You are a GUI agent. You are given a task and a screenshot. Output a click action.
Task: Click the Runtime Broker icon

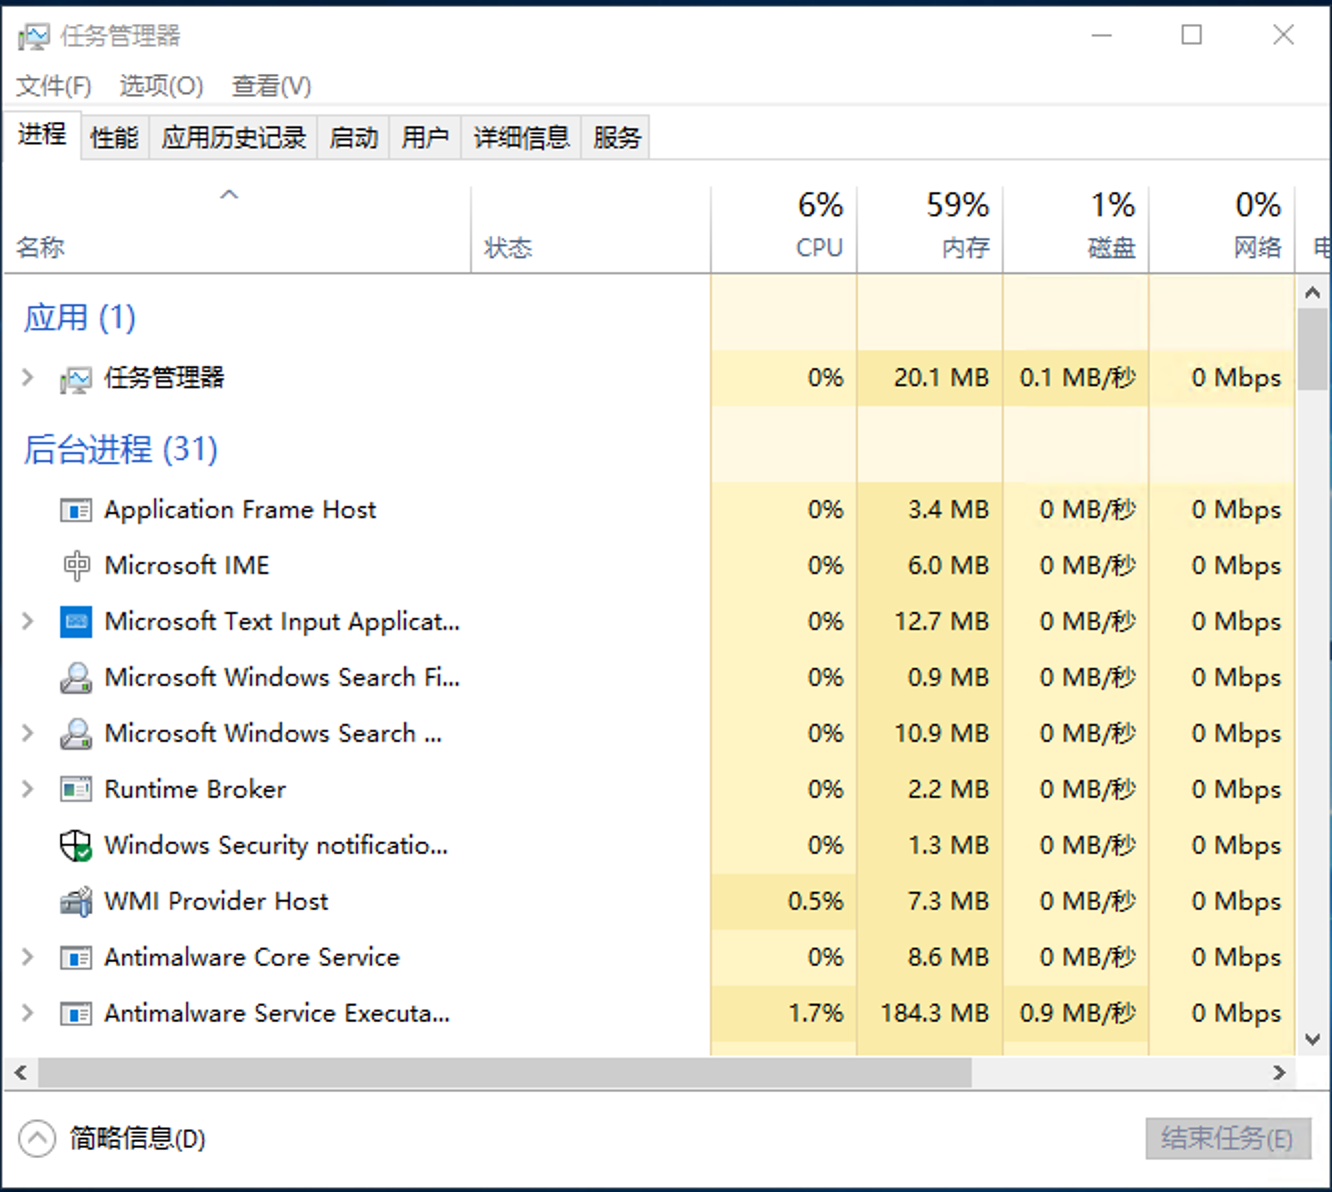[76, 790]
